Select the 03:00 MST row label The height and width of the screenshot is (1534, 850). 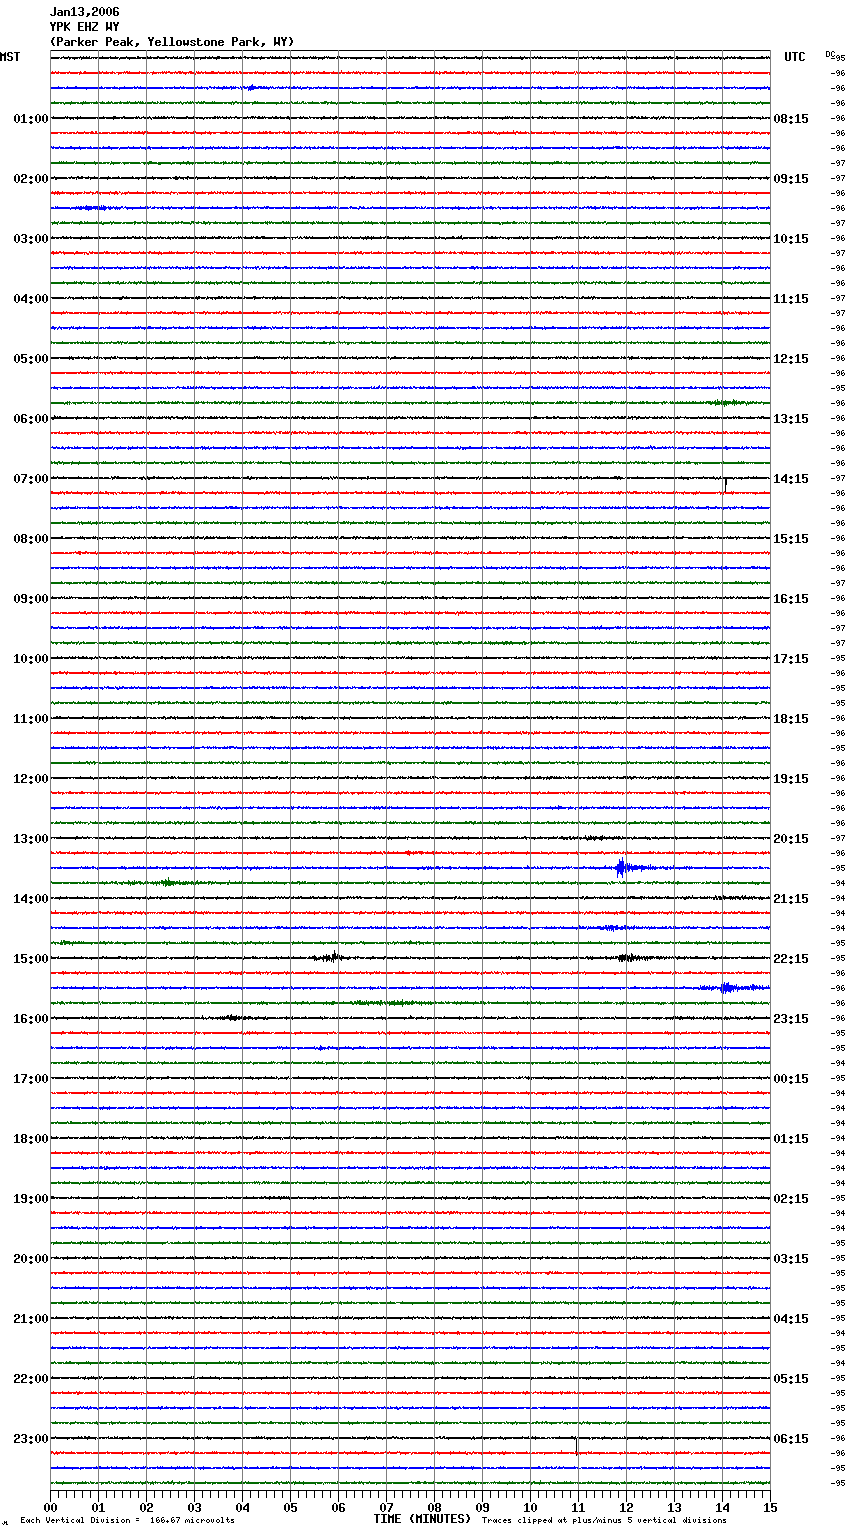[31, 239]
